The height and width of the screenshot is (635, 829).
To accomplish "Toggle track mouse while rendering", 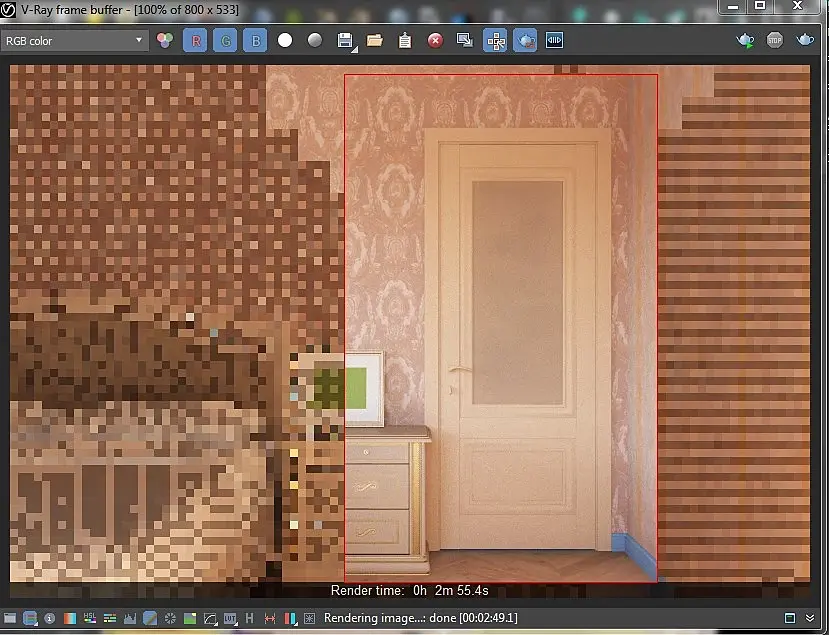I will click(495, 40).
